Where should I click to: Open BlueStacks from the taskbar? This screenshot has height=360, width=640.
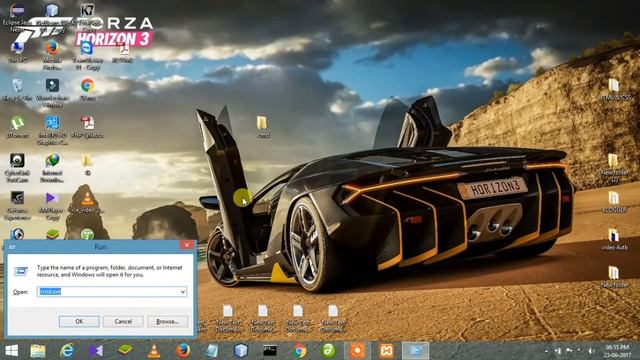pos(125,351)
